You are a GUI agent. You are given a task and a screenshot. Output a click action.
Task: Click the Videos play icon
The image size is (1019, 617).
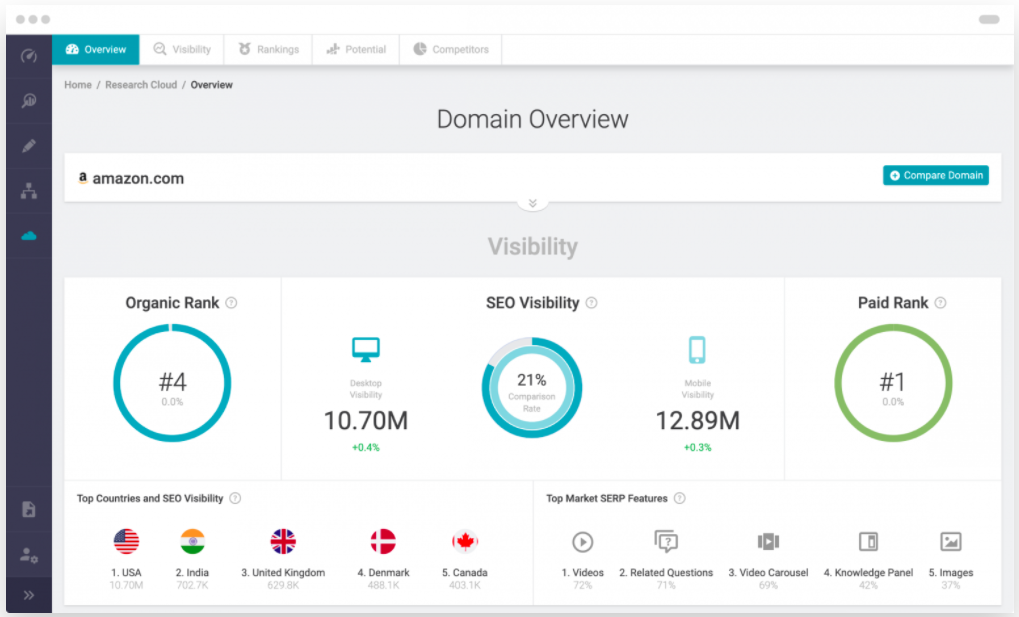pyautogui.click(x=582, y=542)
